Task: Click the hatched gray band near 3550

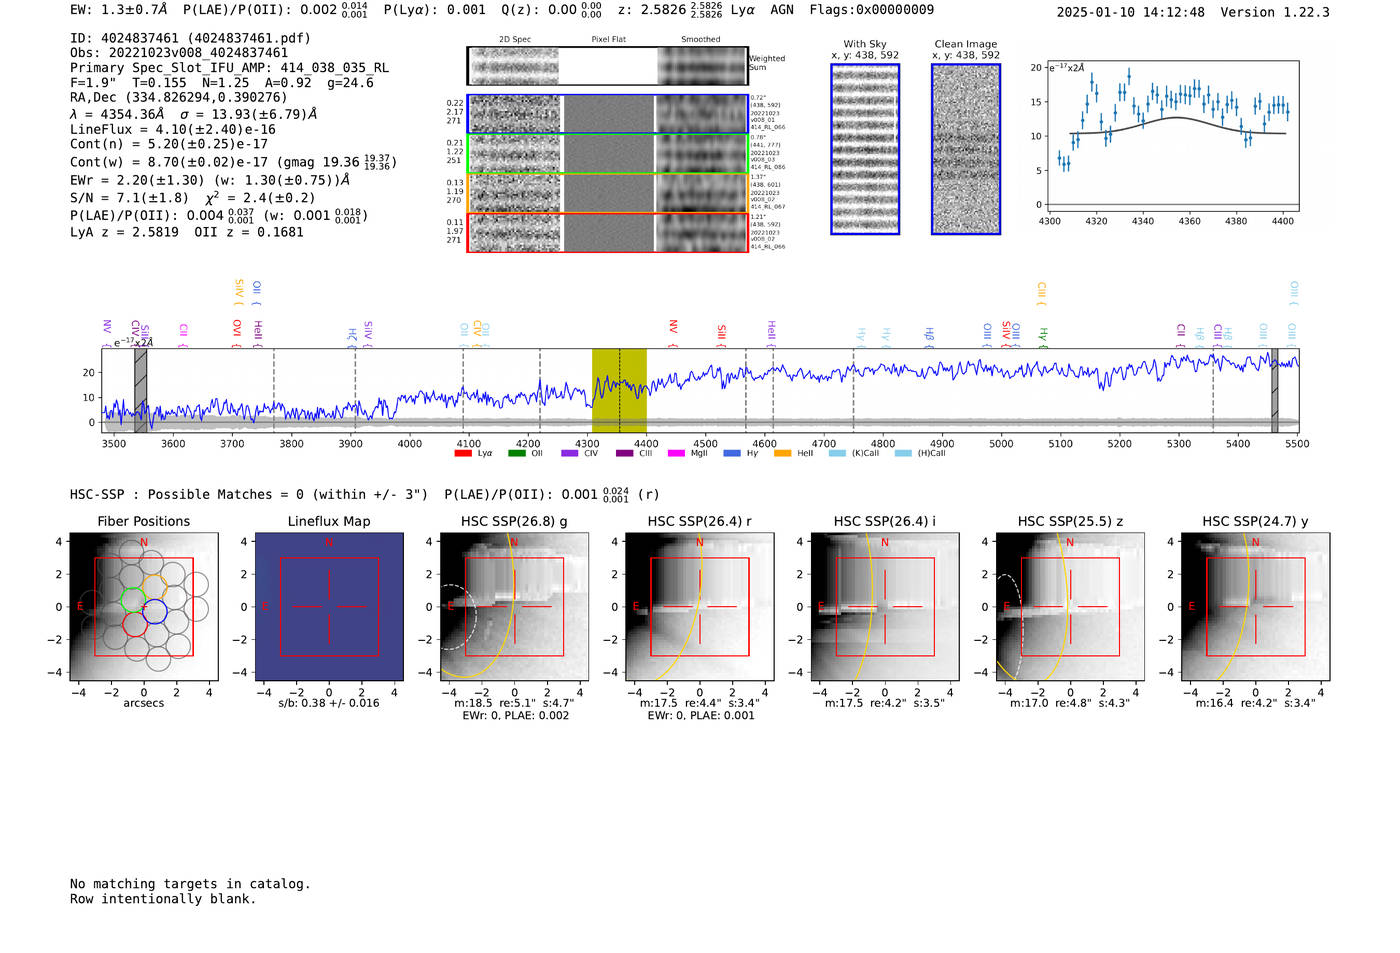Action: coord(141,391)
